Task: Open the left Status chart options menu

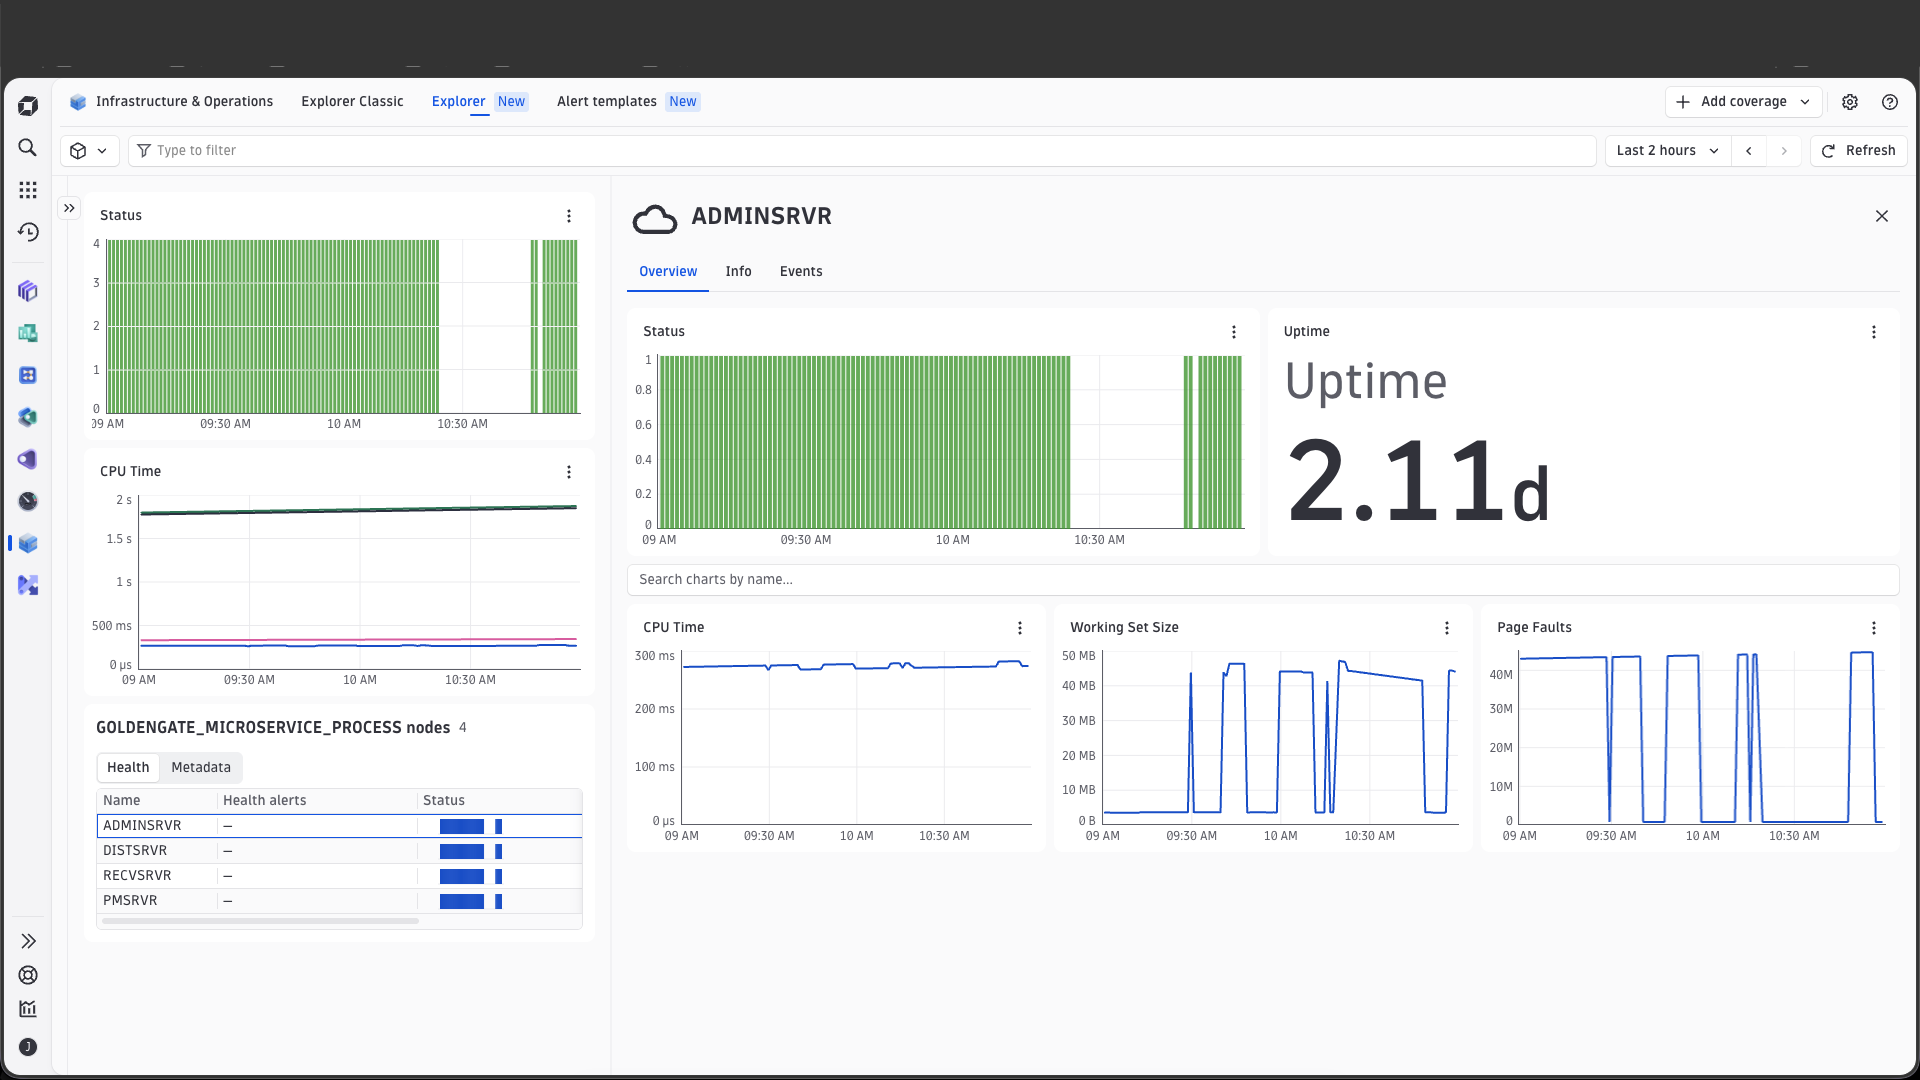Action: coord(569,216)
